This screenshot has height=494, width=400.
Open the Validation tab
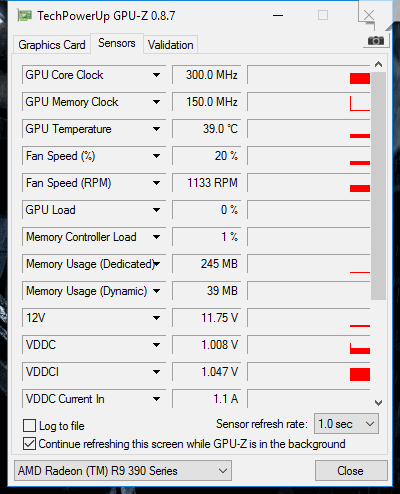click(x=171, y=45)
